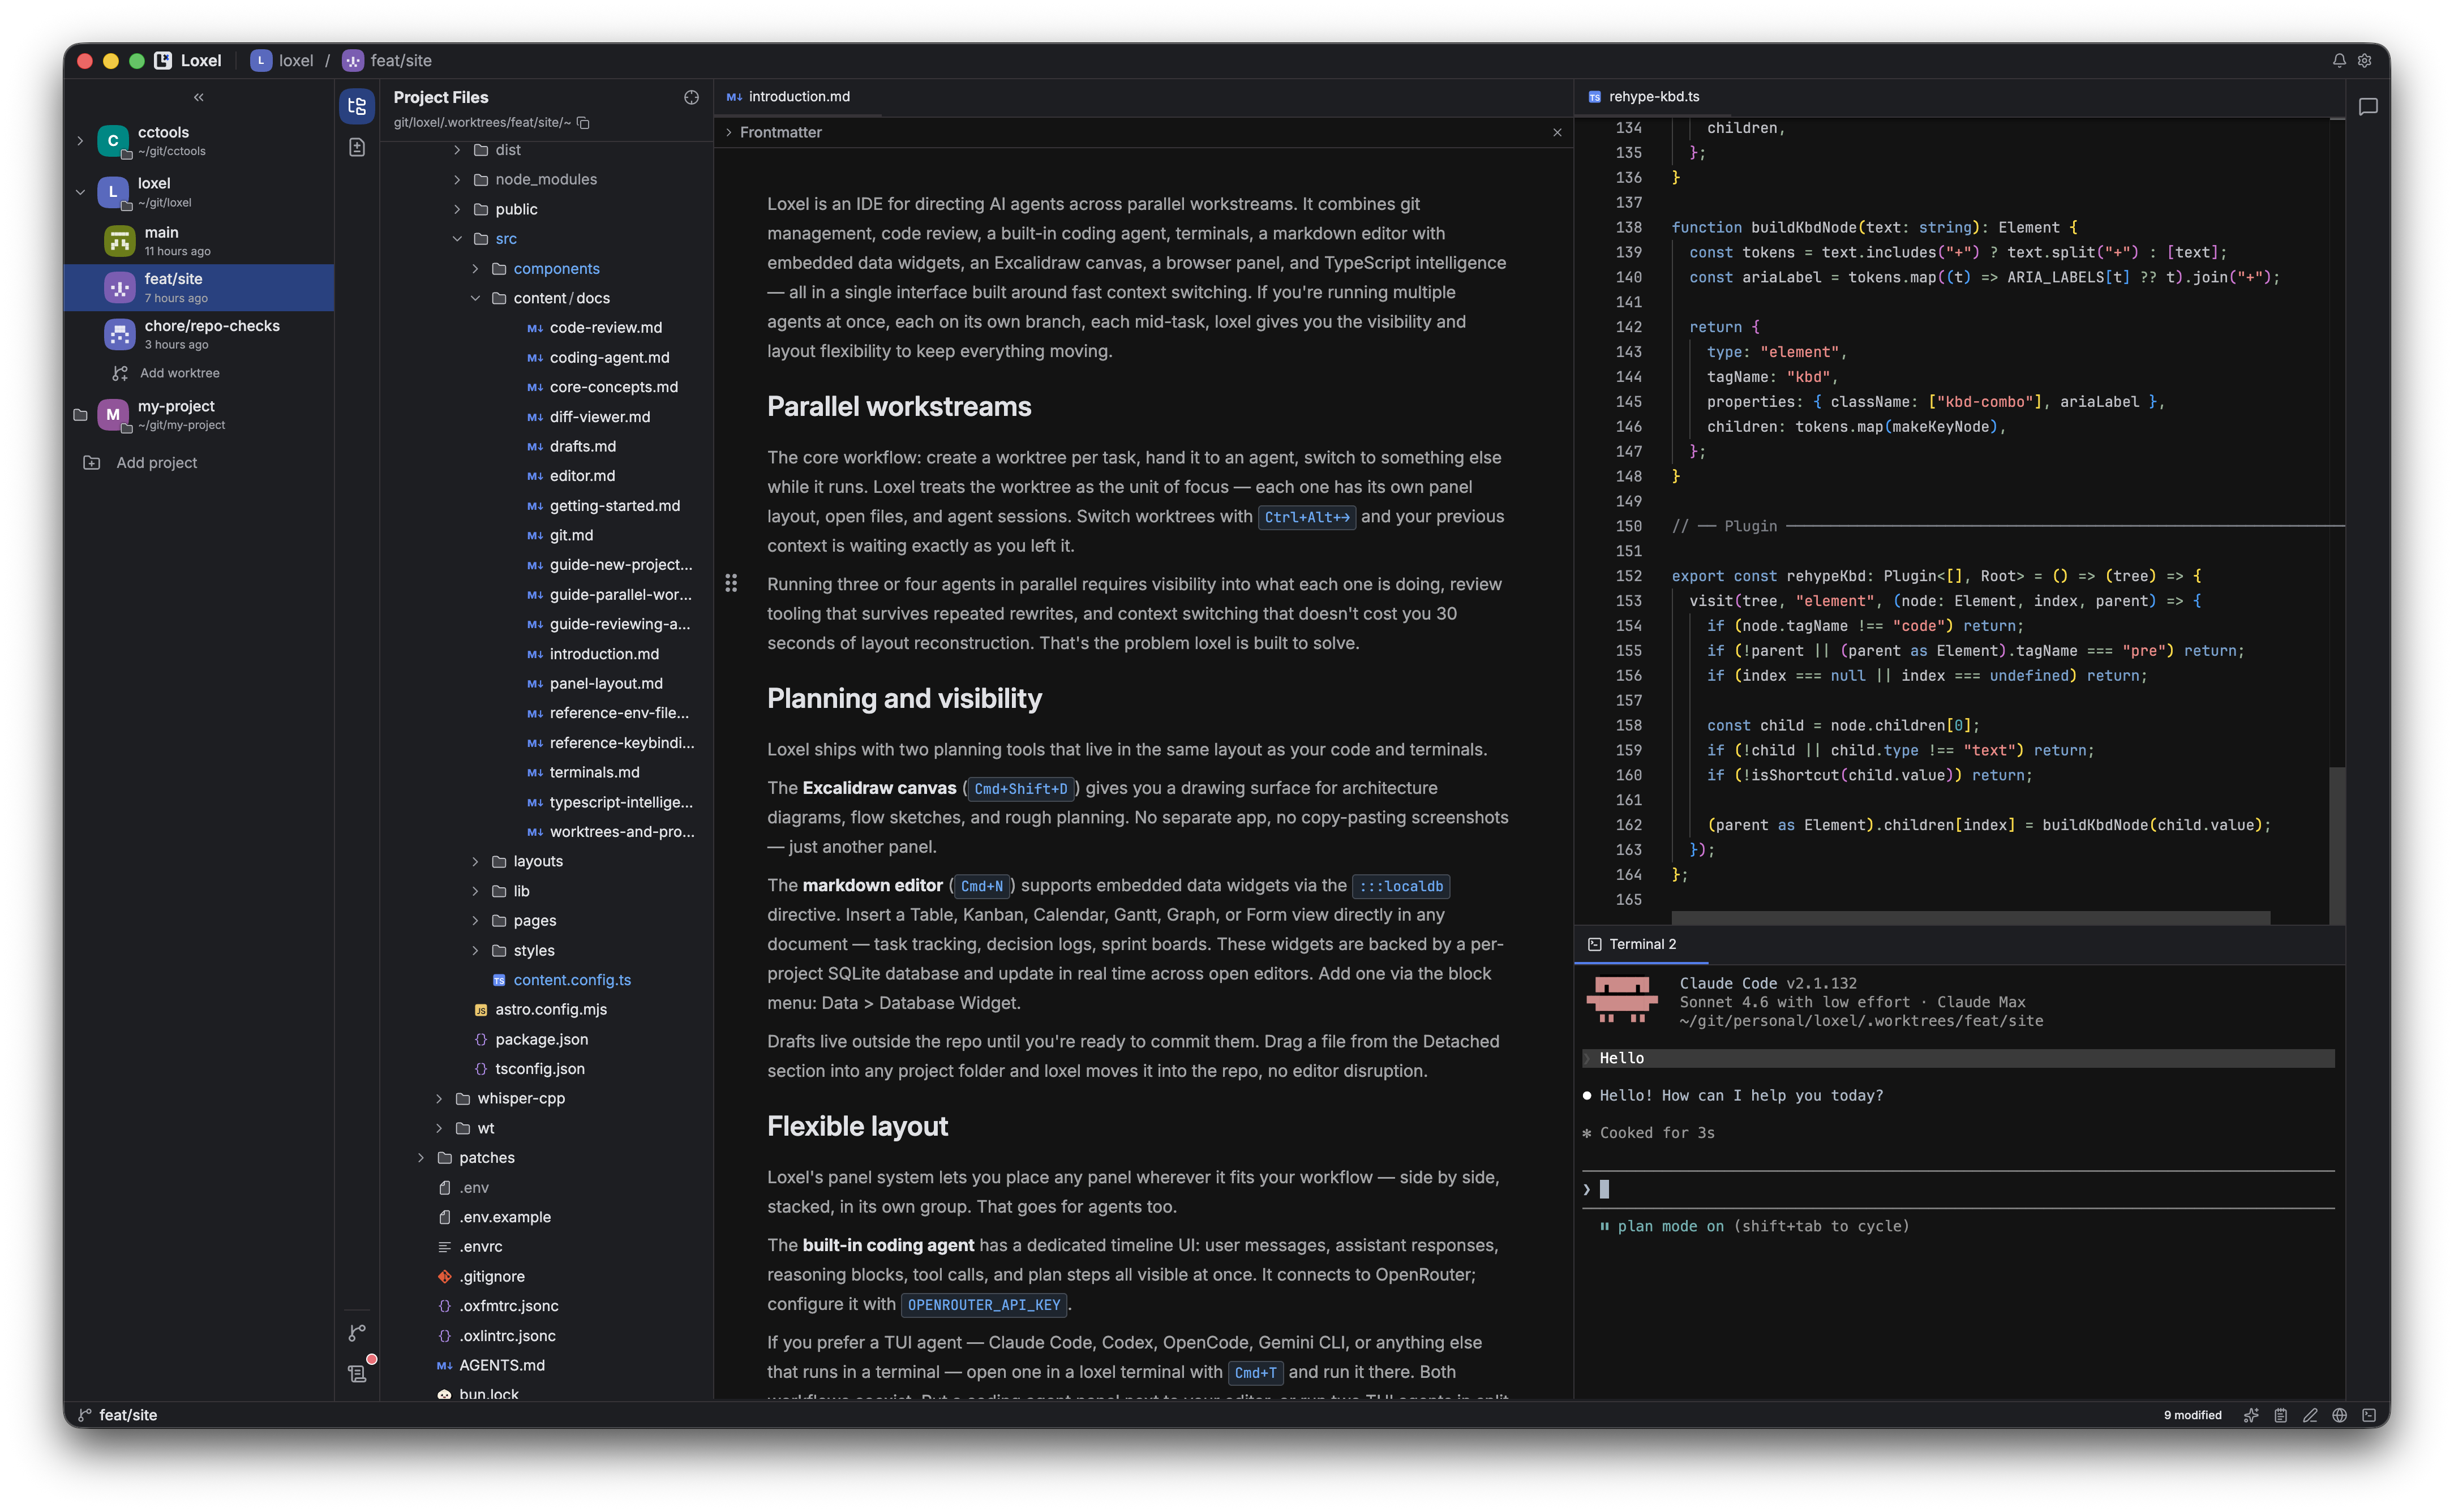Click the notepad icon in status bar
The image size is (2454, 1512).
click(x=2281, y=1415)
